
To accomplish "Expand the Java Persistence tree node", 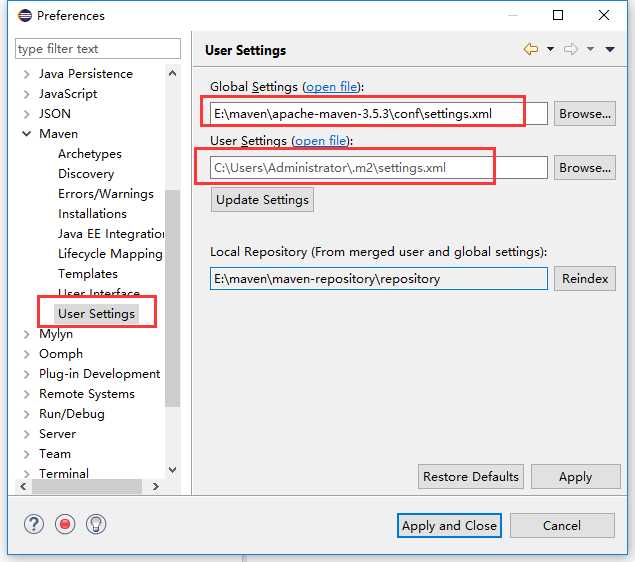I will (x=26, y=74).
